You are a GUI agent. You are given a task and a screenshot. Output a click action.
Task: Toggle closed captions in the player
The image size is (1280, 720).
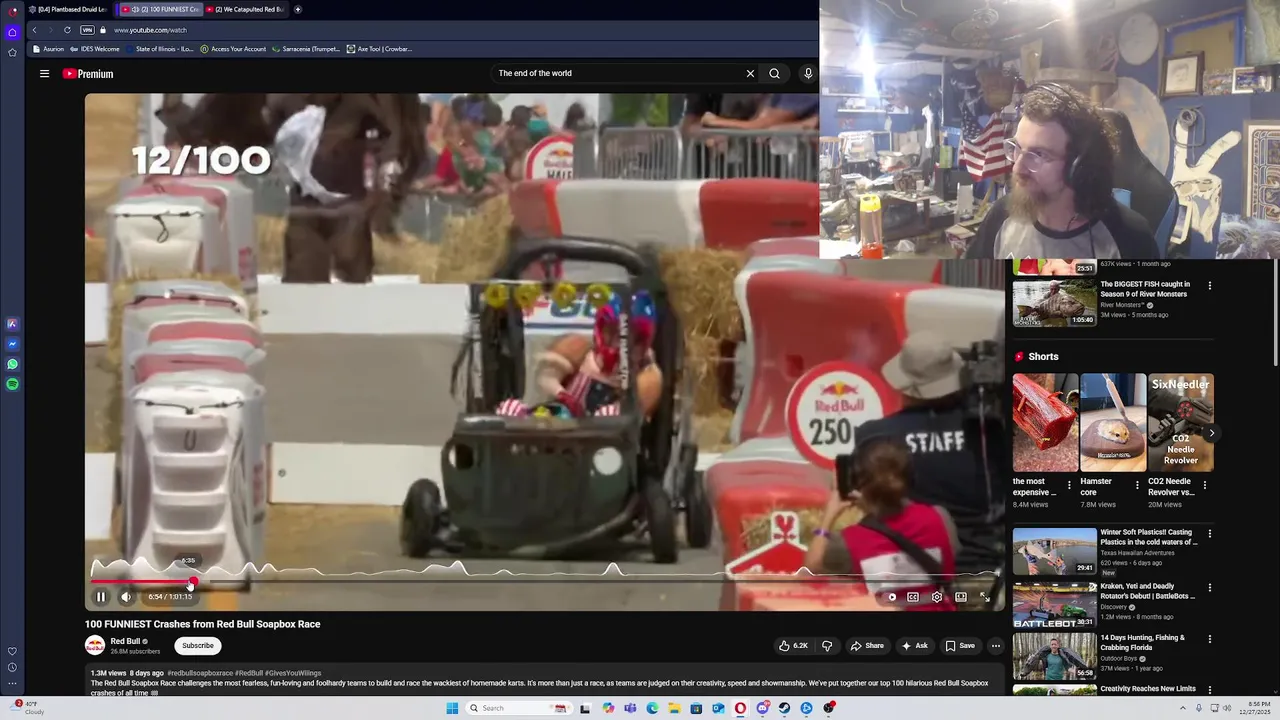point(913,597)
